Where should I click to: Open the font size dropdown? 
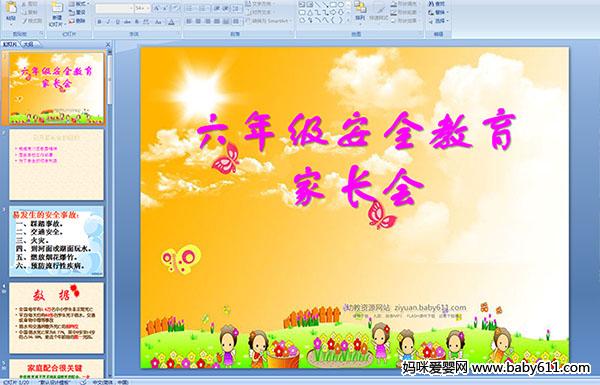(x=148, y=8)
